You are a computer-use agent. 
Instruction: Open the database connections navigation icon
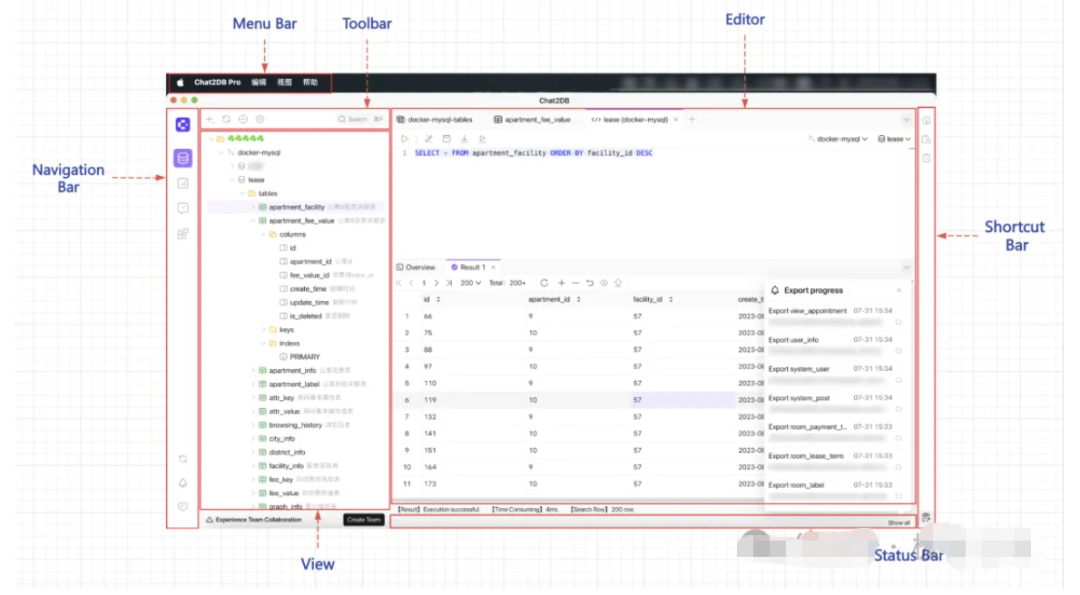click(183, 158)
